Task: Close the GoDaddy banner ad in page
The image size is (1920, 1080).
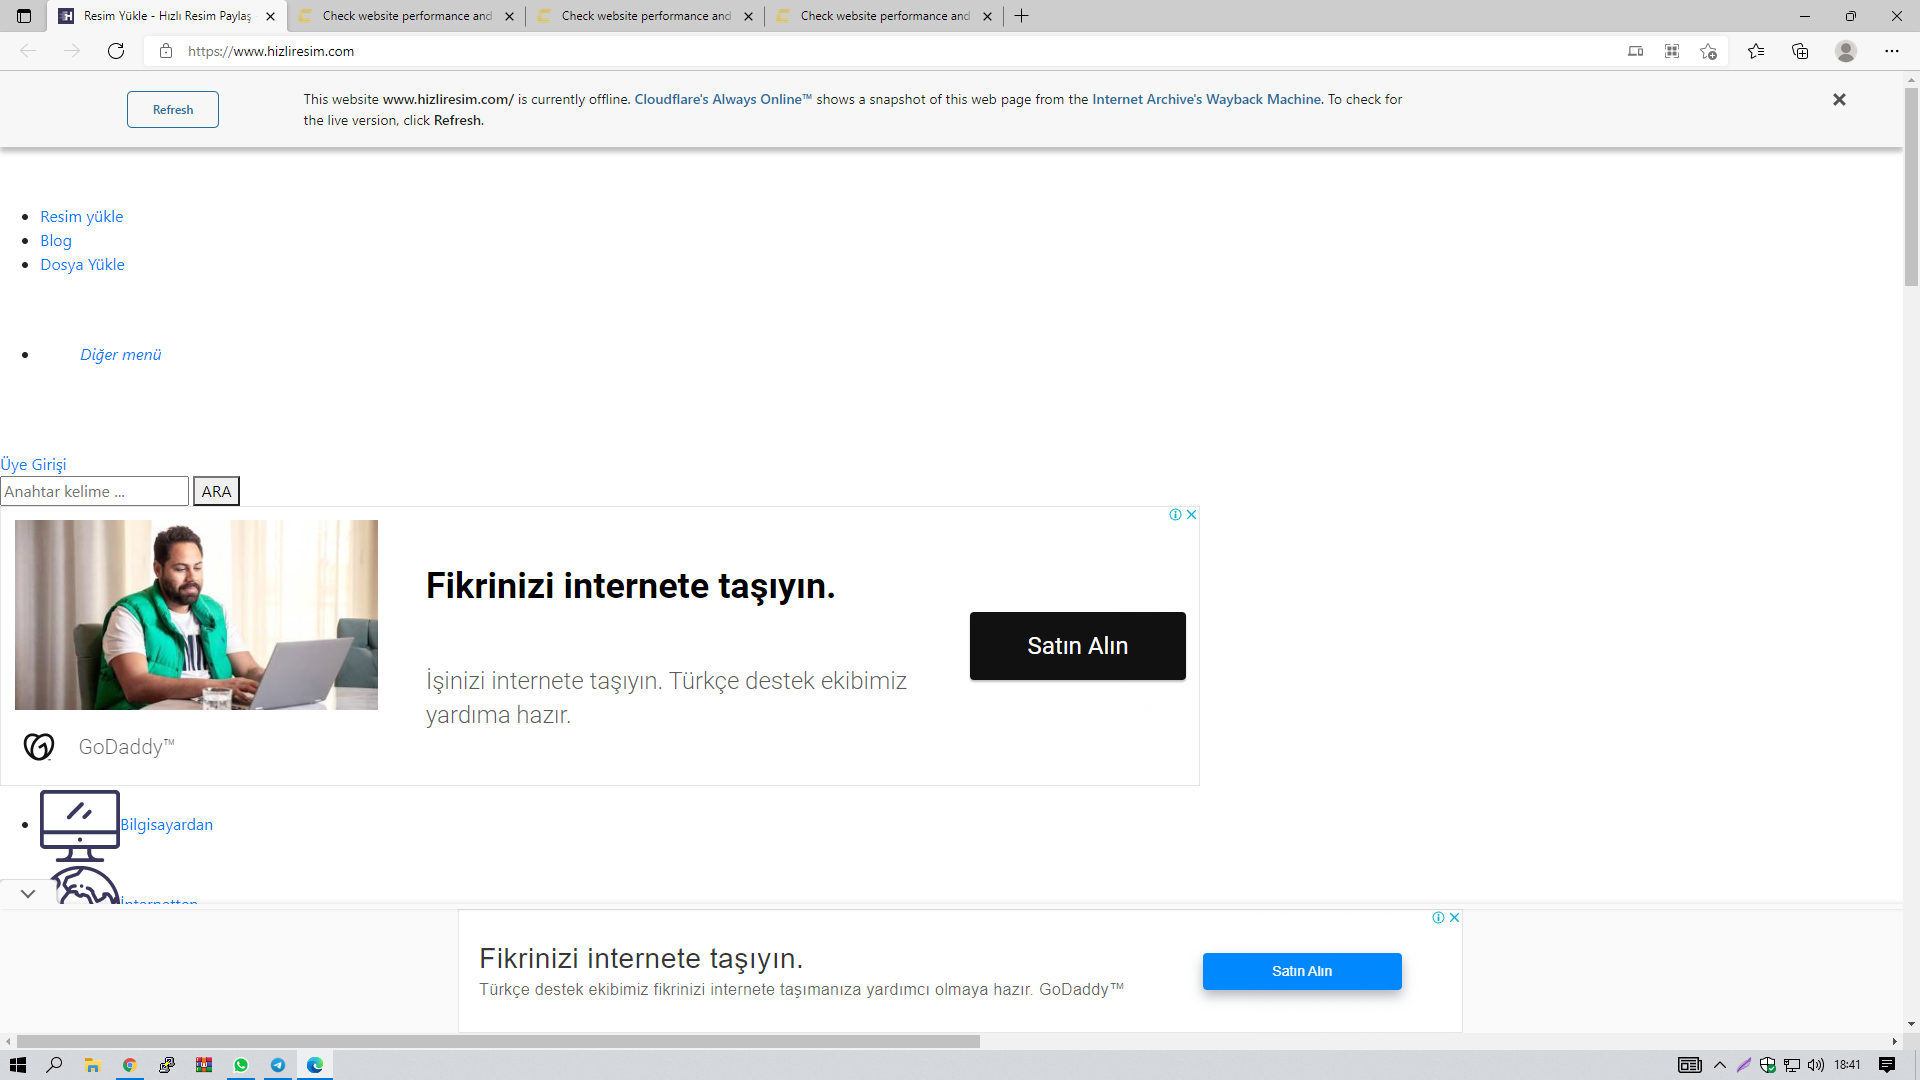Action: coord(1191,514)
